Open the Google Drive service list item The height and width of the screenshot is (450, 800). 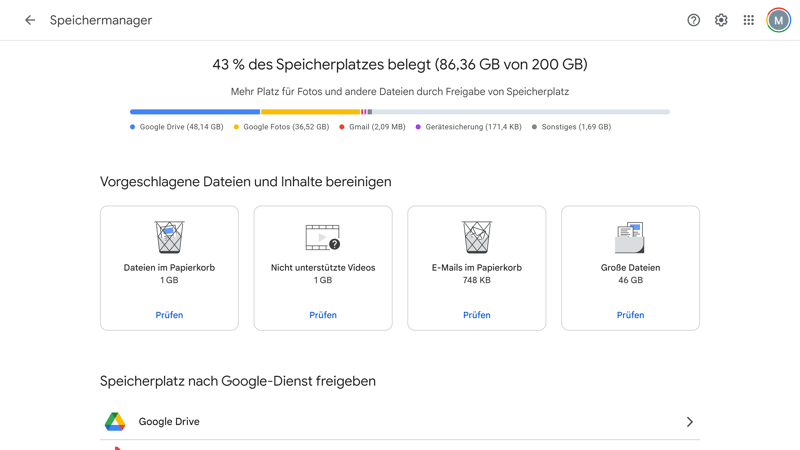[x=400, y=422]
